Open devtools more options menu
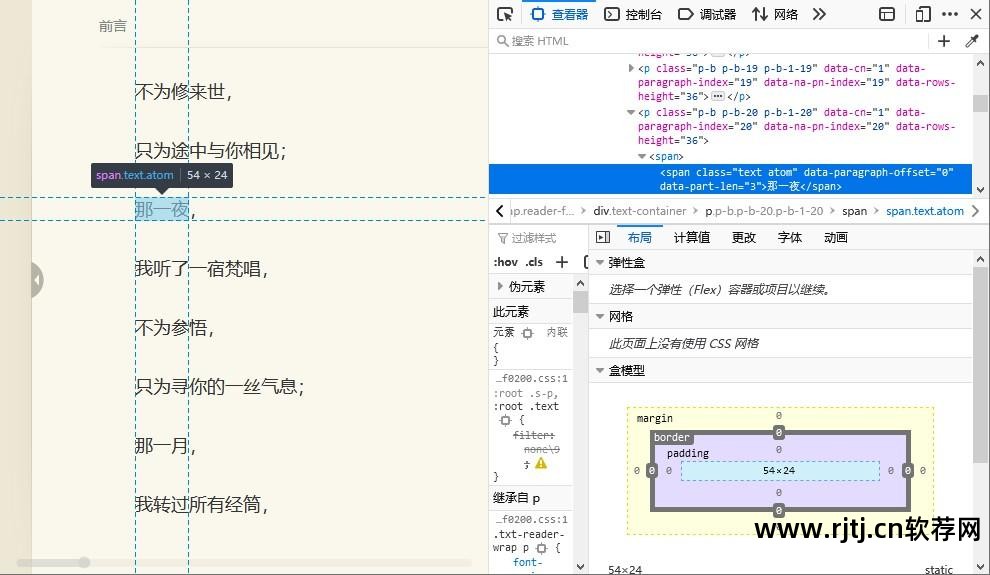 click(x=950, y=15)
